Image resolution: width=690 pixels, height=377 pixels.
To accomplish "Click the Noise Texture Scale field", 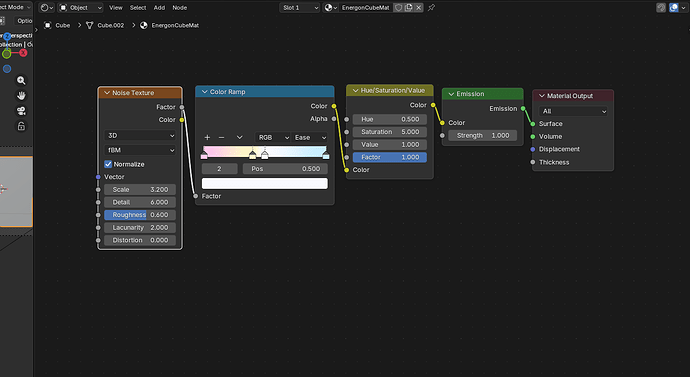I will click(x=140, y=190).
